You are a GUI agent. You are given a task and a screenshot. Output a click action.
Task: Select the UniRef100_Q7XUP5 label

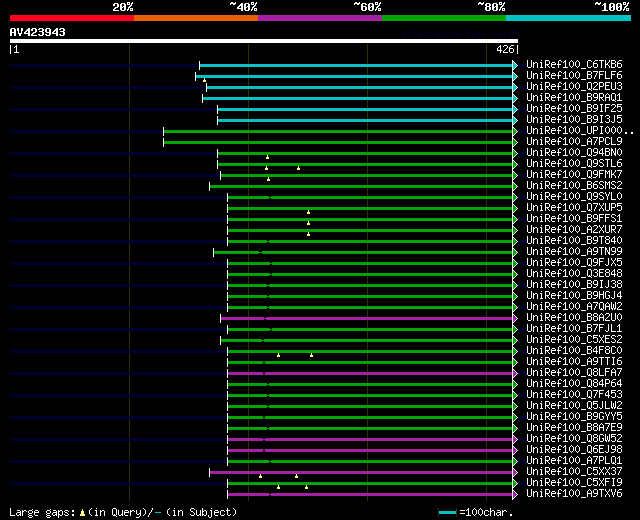574,208
